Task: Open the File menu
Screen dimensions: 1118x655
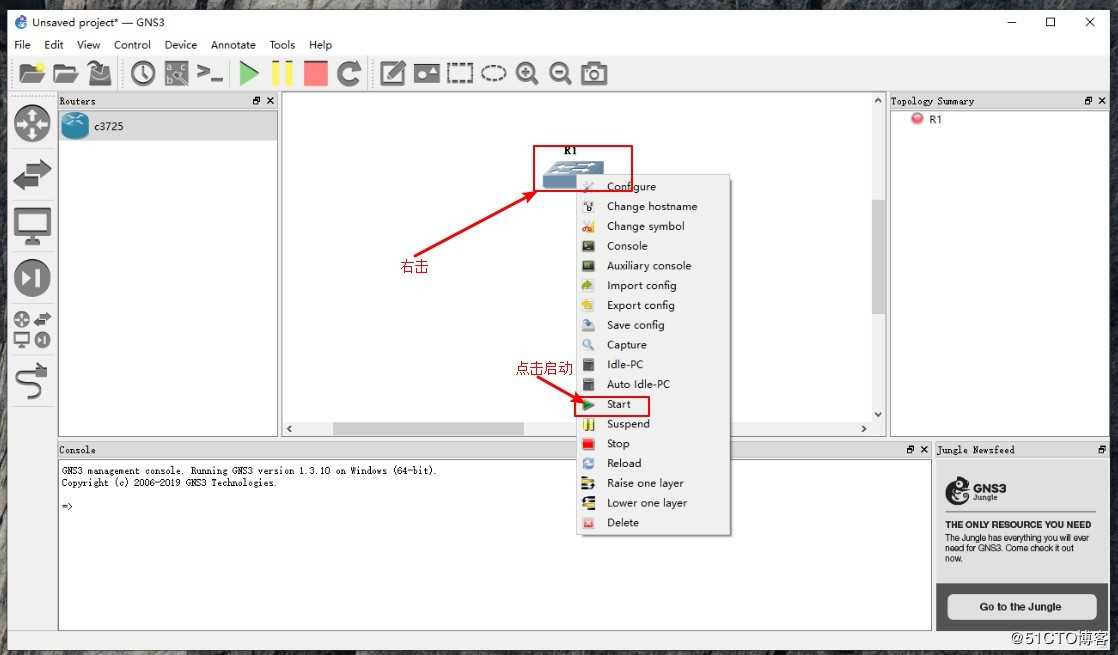Action: point(22,44)
